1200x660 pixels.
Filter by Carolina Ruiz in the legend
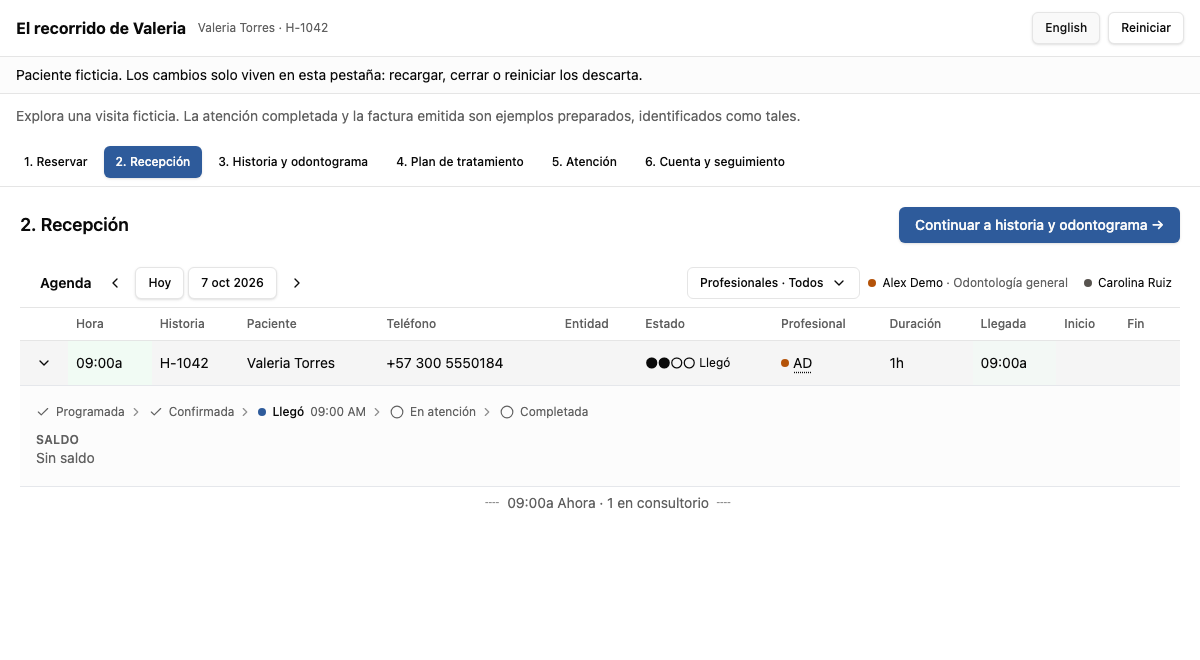1128,283
